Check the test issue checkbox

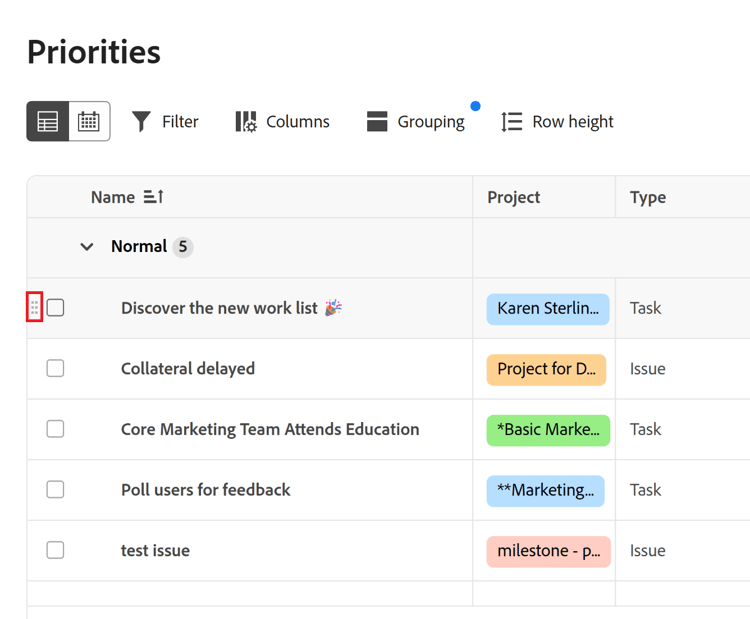tap(56, 550)
